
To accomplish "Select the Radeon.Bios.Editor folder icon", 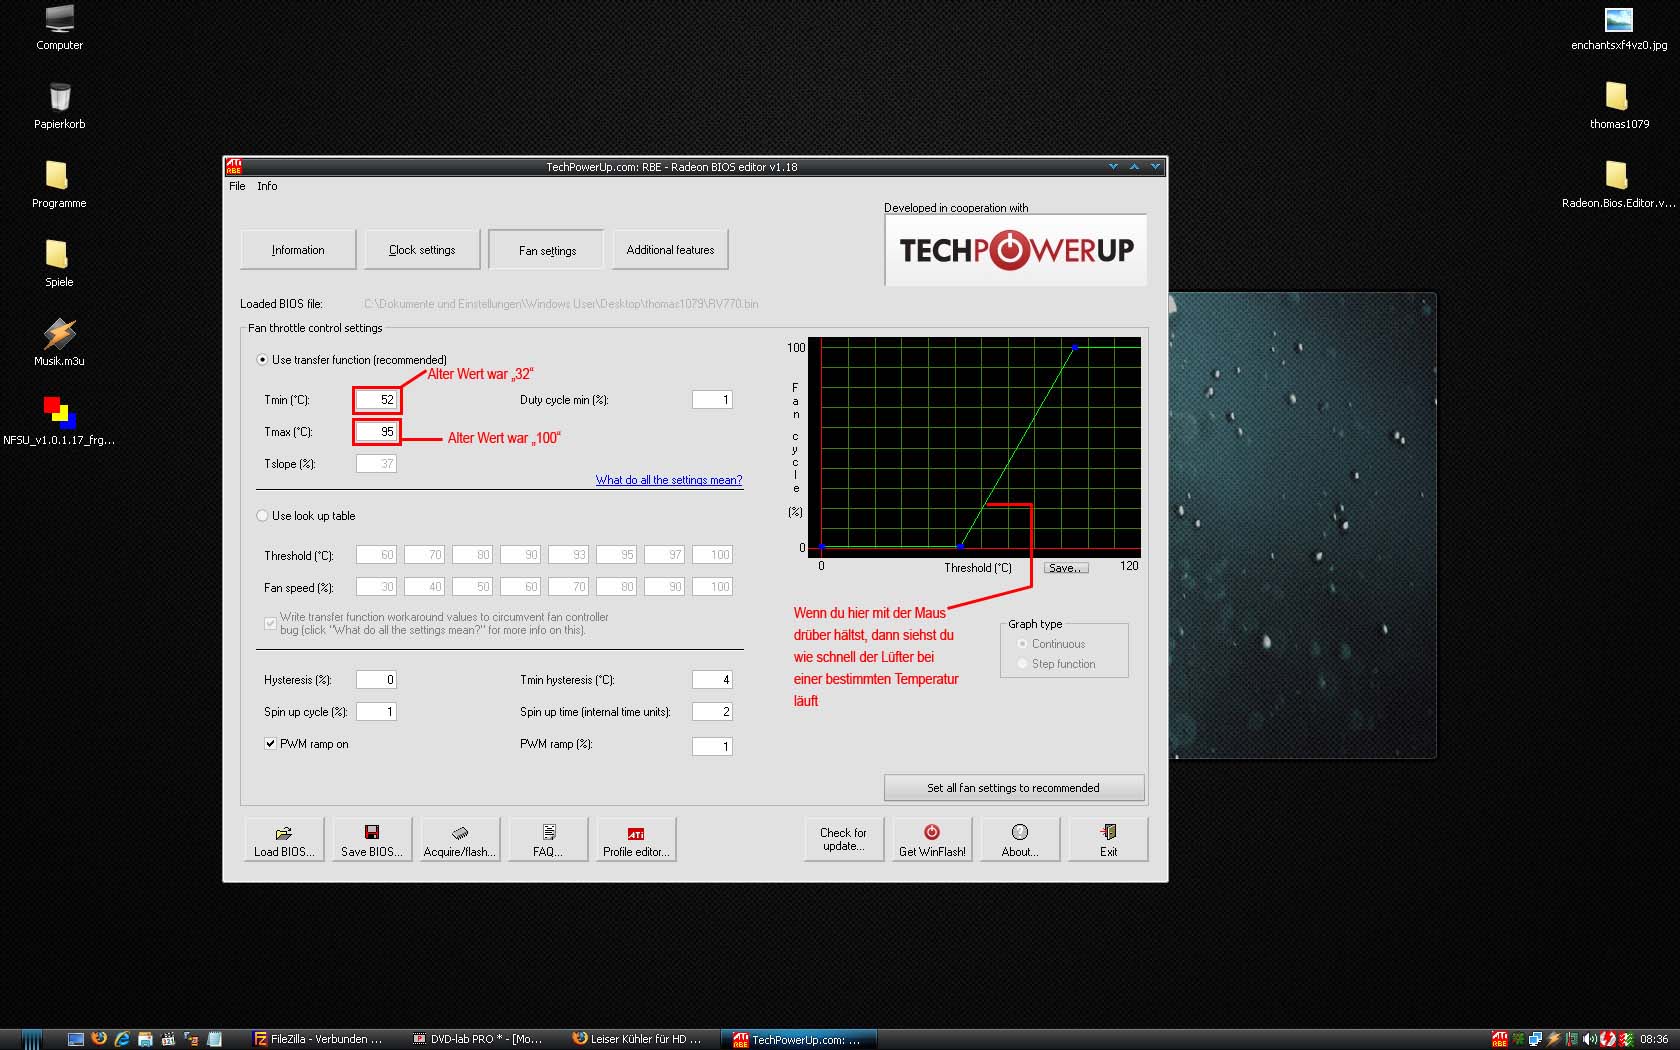I will tap(1619, 186).
